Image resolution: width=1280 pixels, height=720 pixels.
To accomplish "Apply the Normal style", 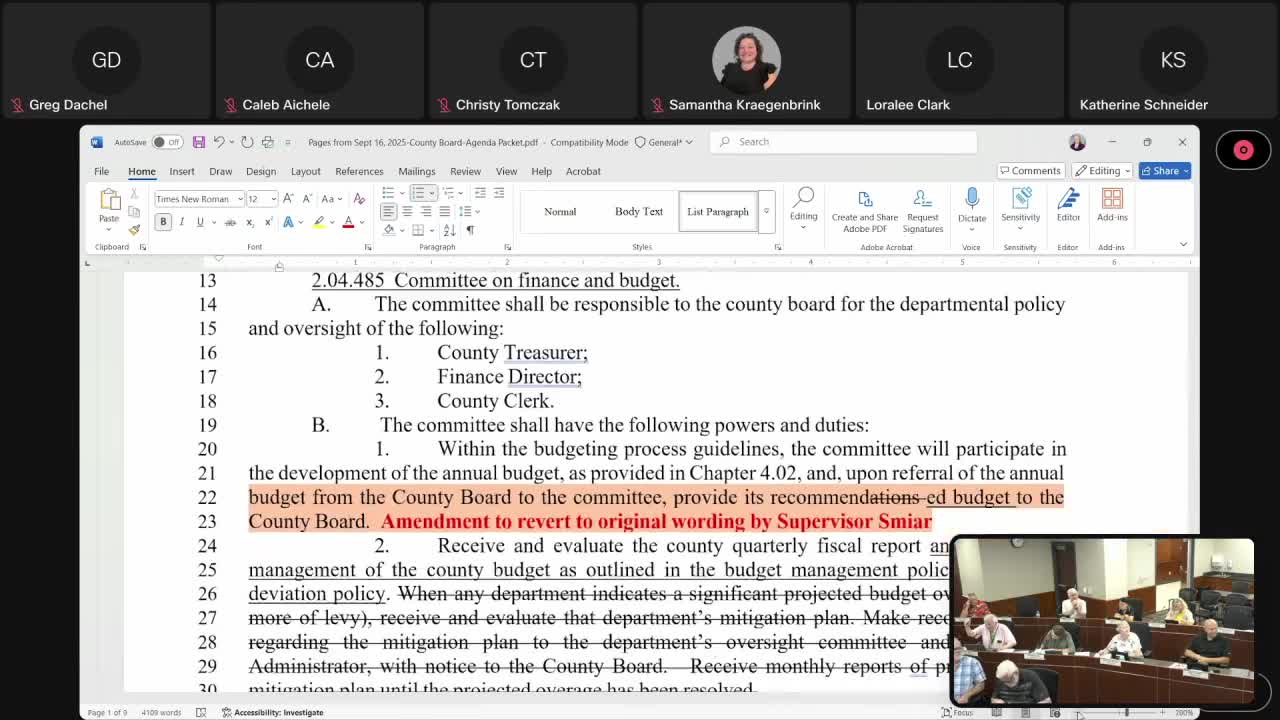I will pyautogui.click(x=560, y=211).
